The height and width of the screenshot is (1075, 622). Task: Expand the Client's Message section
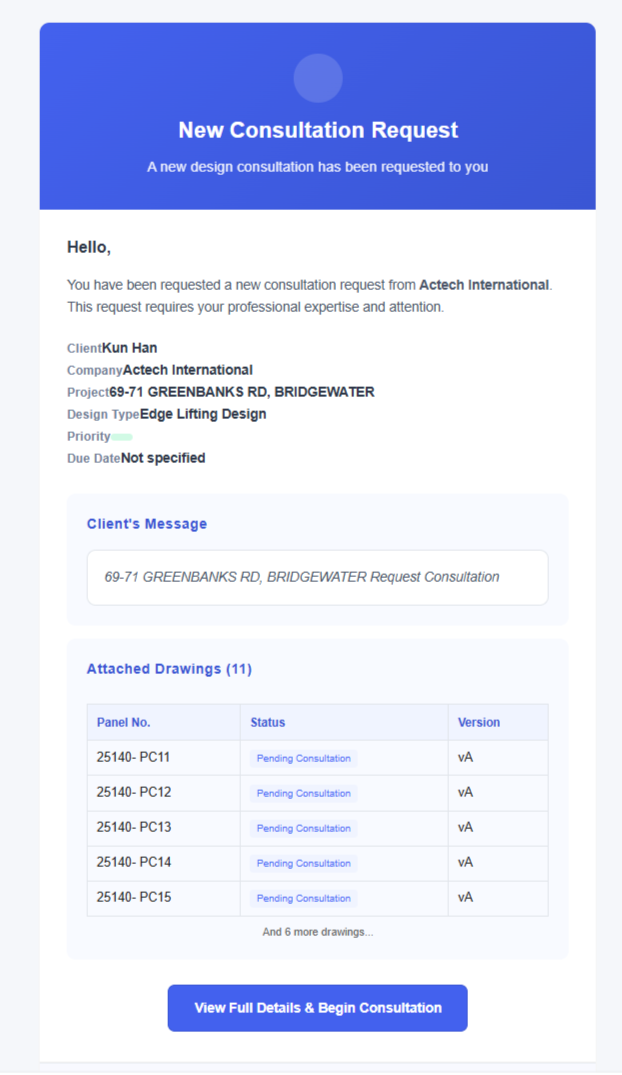[x=147, y=523]
